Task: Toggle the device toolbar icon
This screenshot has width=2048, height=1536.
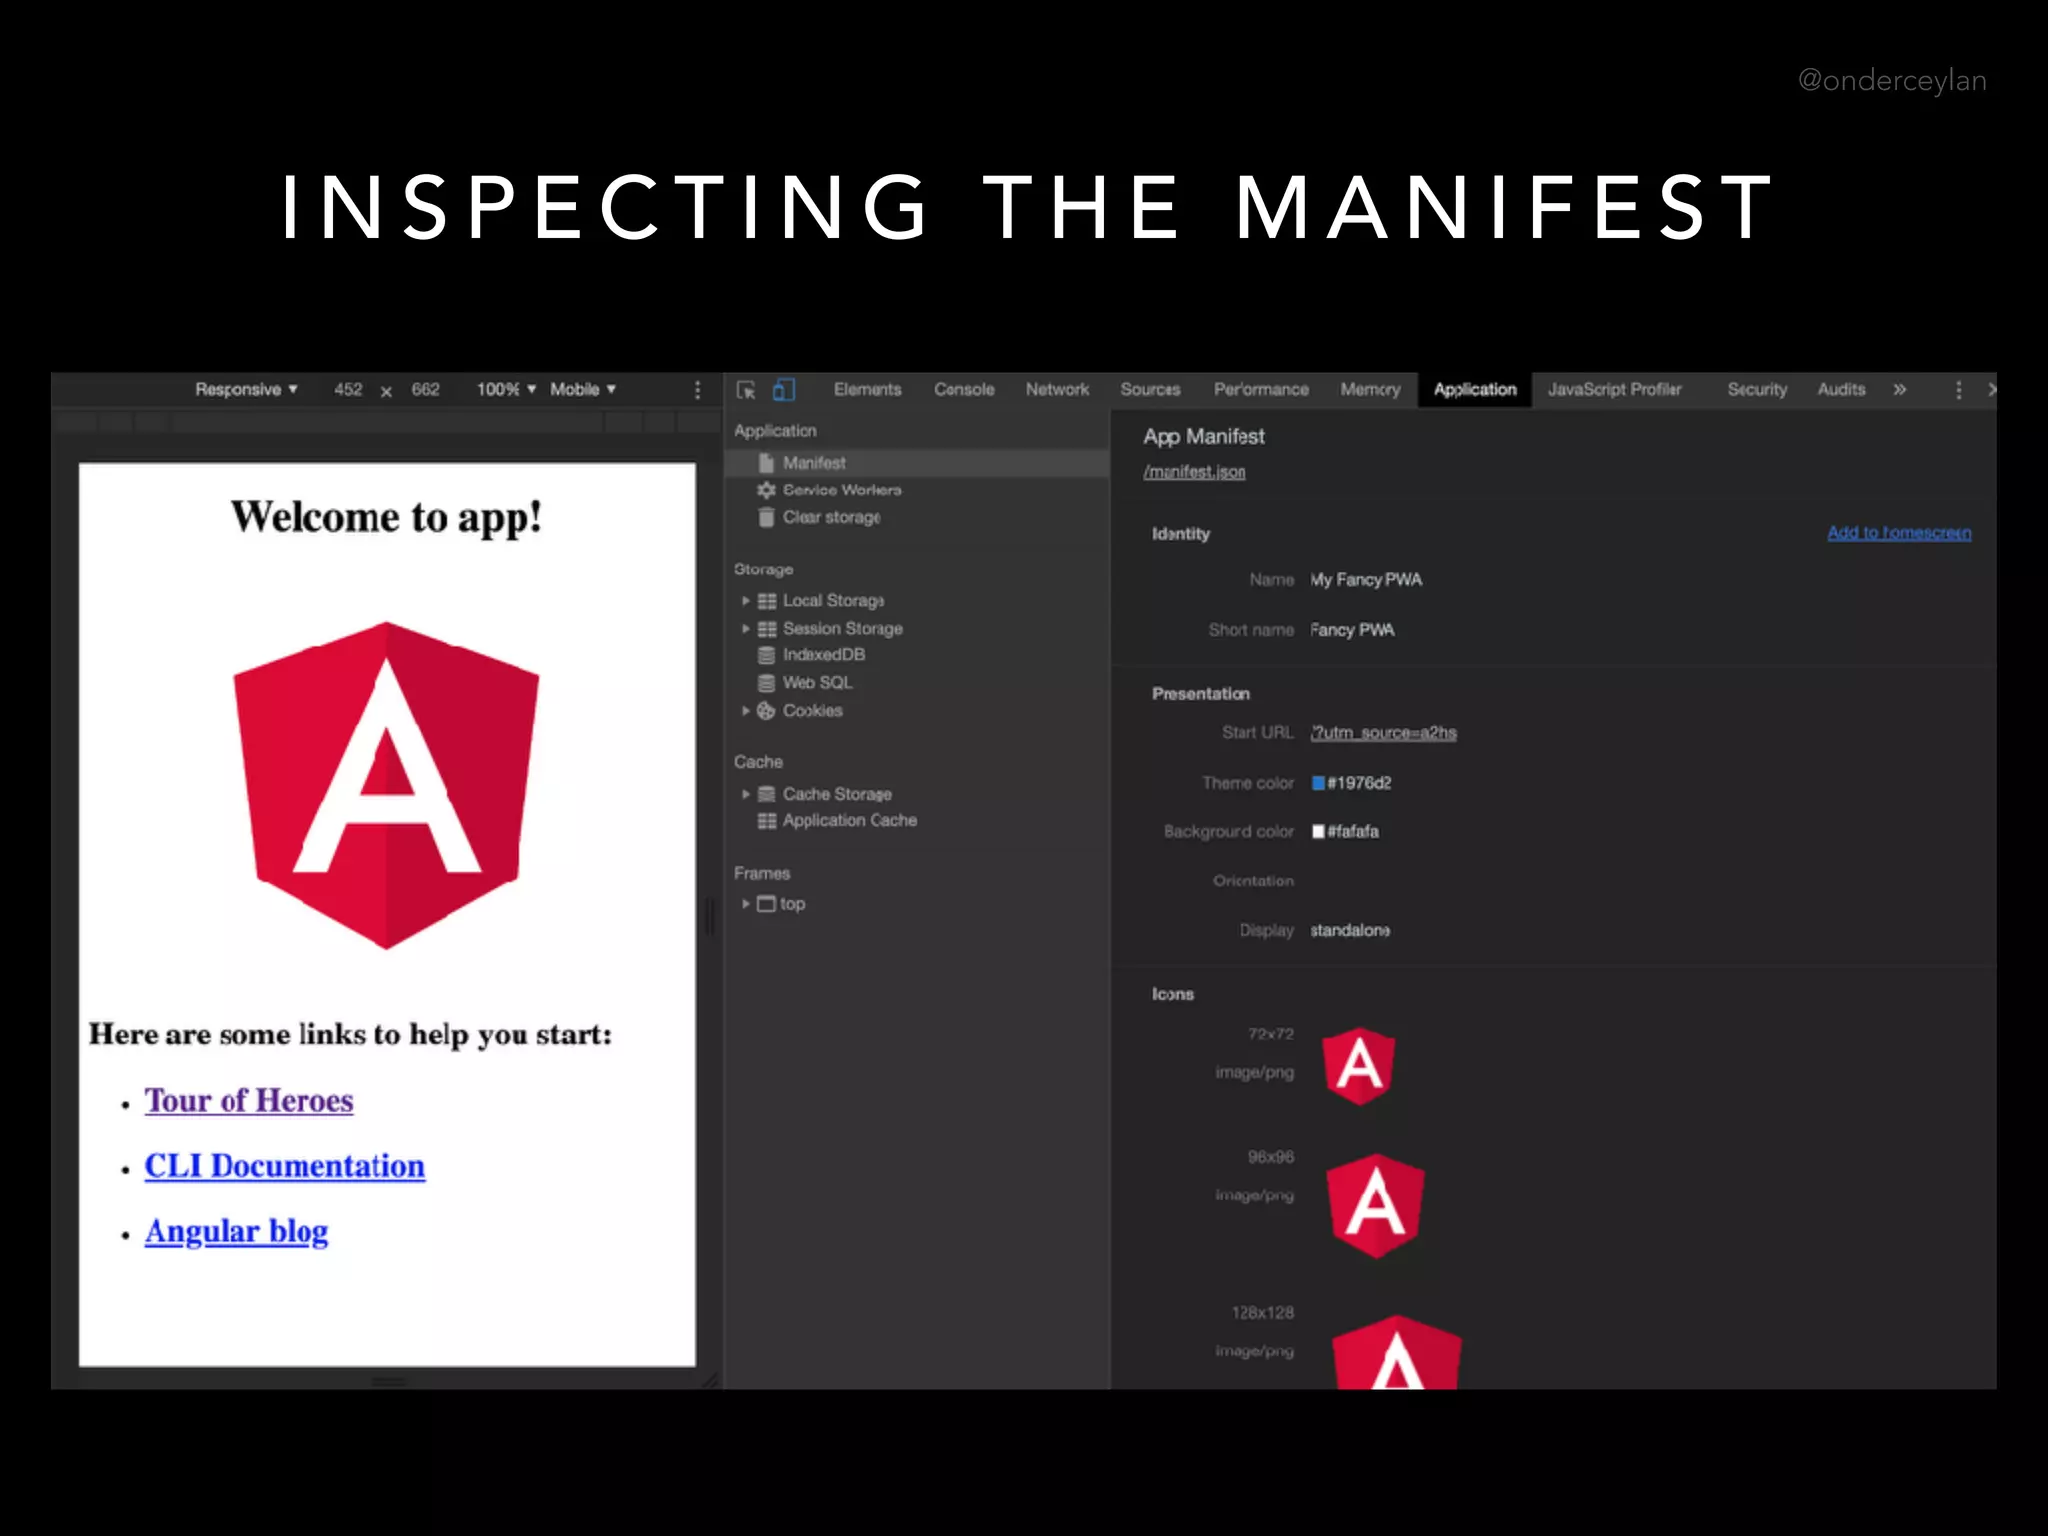Action: [x=784, y=390]
